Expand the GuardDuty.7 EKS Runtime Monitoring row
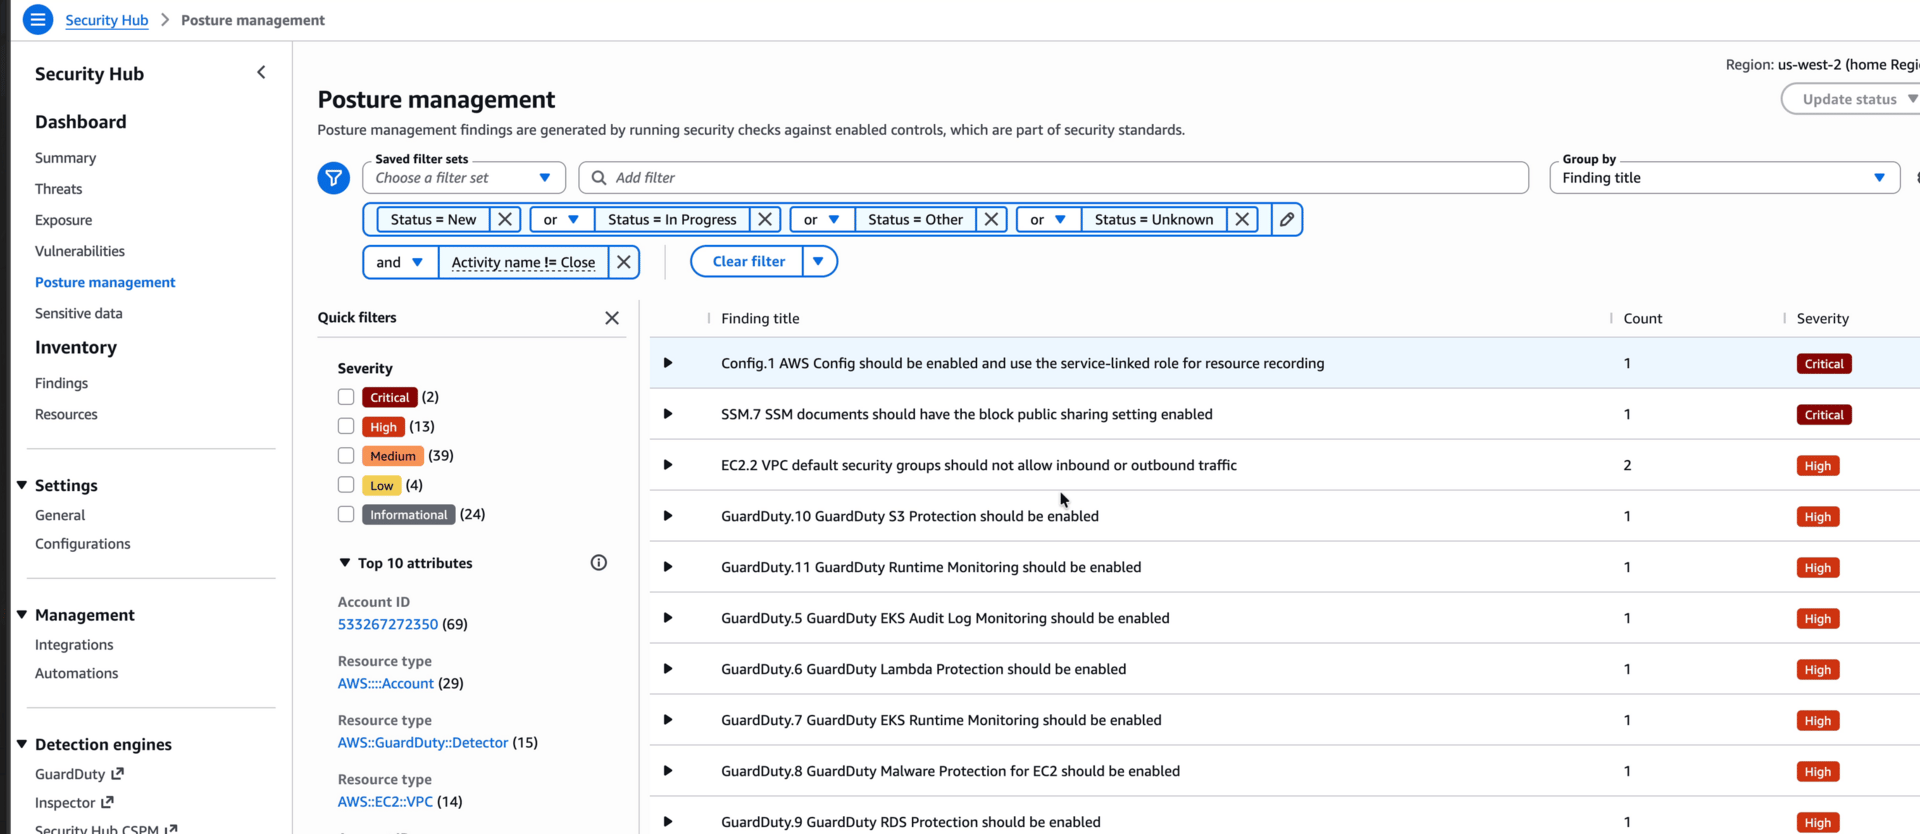 pos(668,720)
